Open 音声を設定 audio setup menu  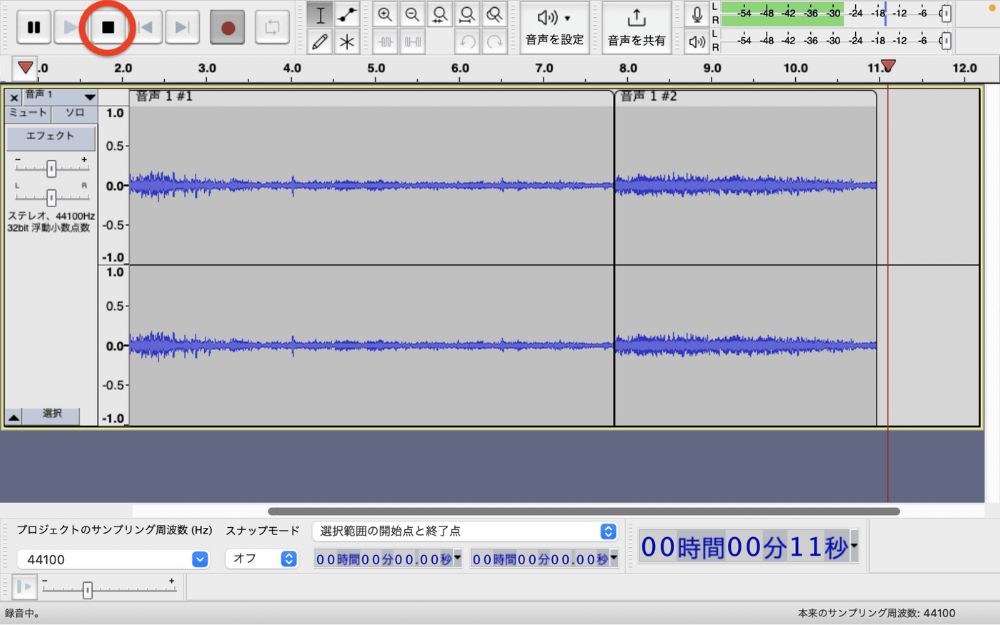coord(554,27)
